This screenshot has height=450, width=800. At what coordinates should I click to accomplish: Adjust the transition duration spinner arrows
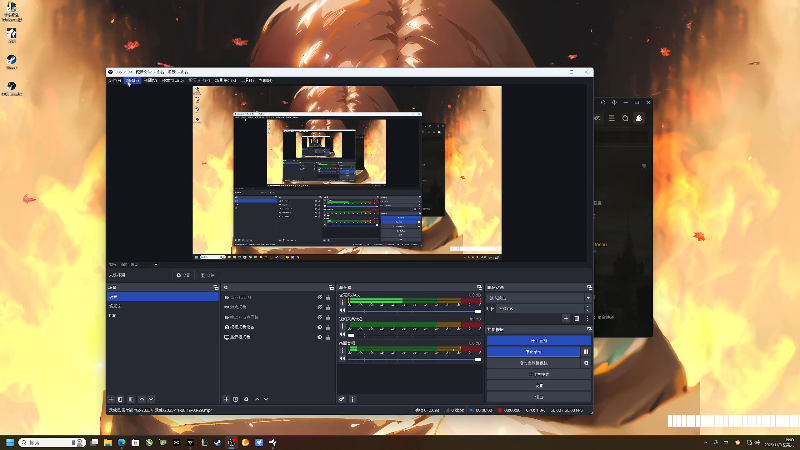tap(588, 309)
